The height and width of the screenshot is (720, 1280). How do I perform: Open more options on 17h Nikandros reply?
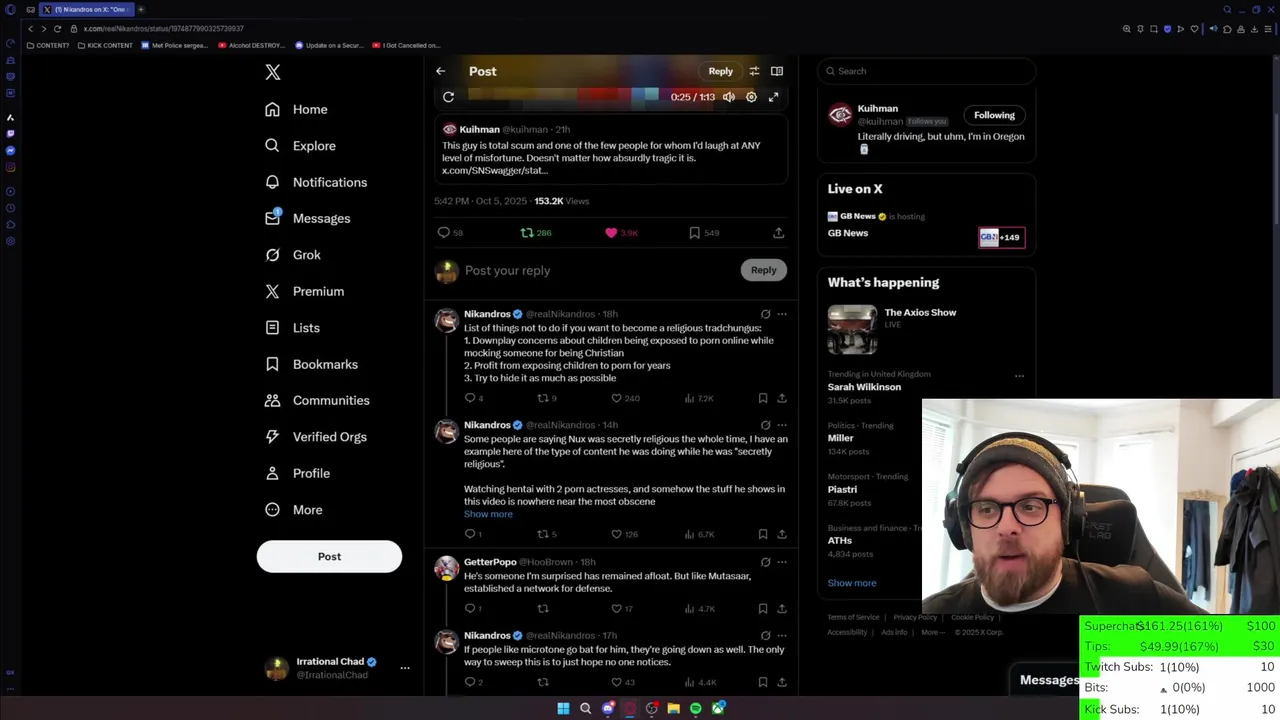[782, 635]
